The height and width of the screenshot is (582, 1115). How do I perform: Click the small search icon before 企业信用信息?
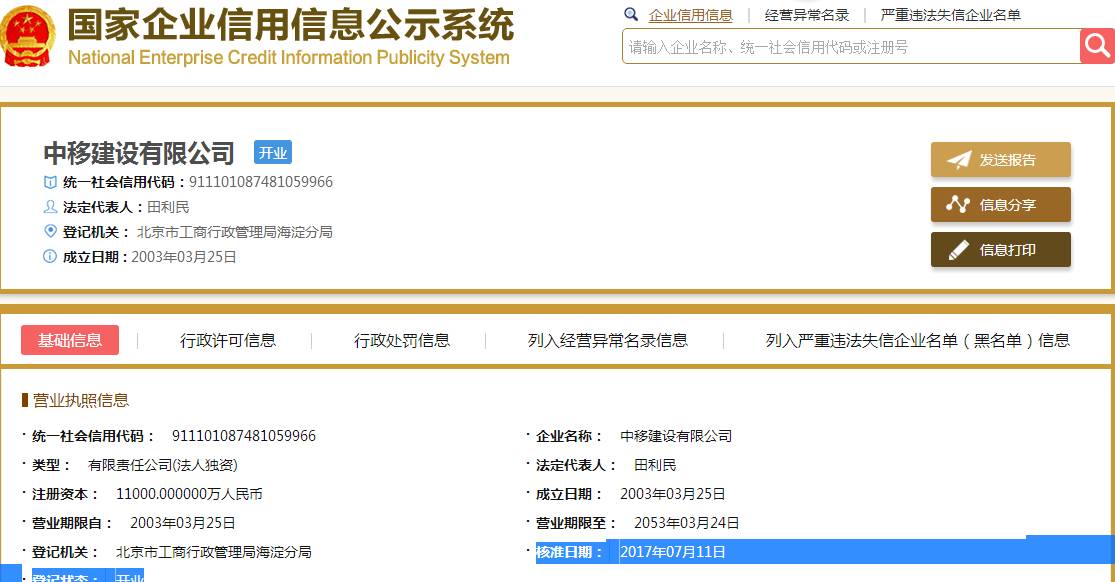click(630, 16)
